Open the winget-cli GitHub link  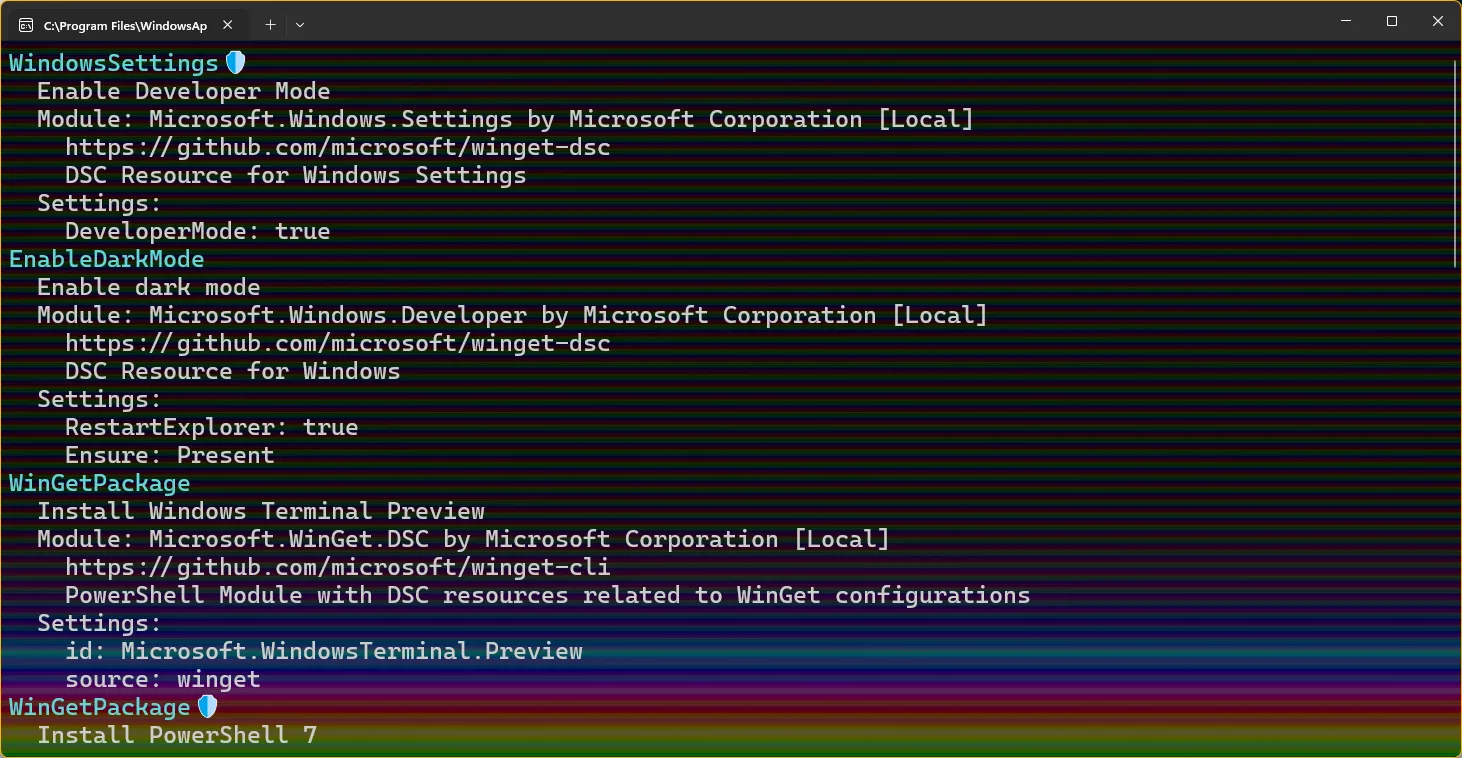coord(337,567)
